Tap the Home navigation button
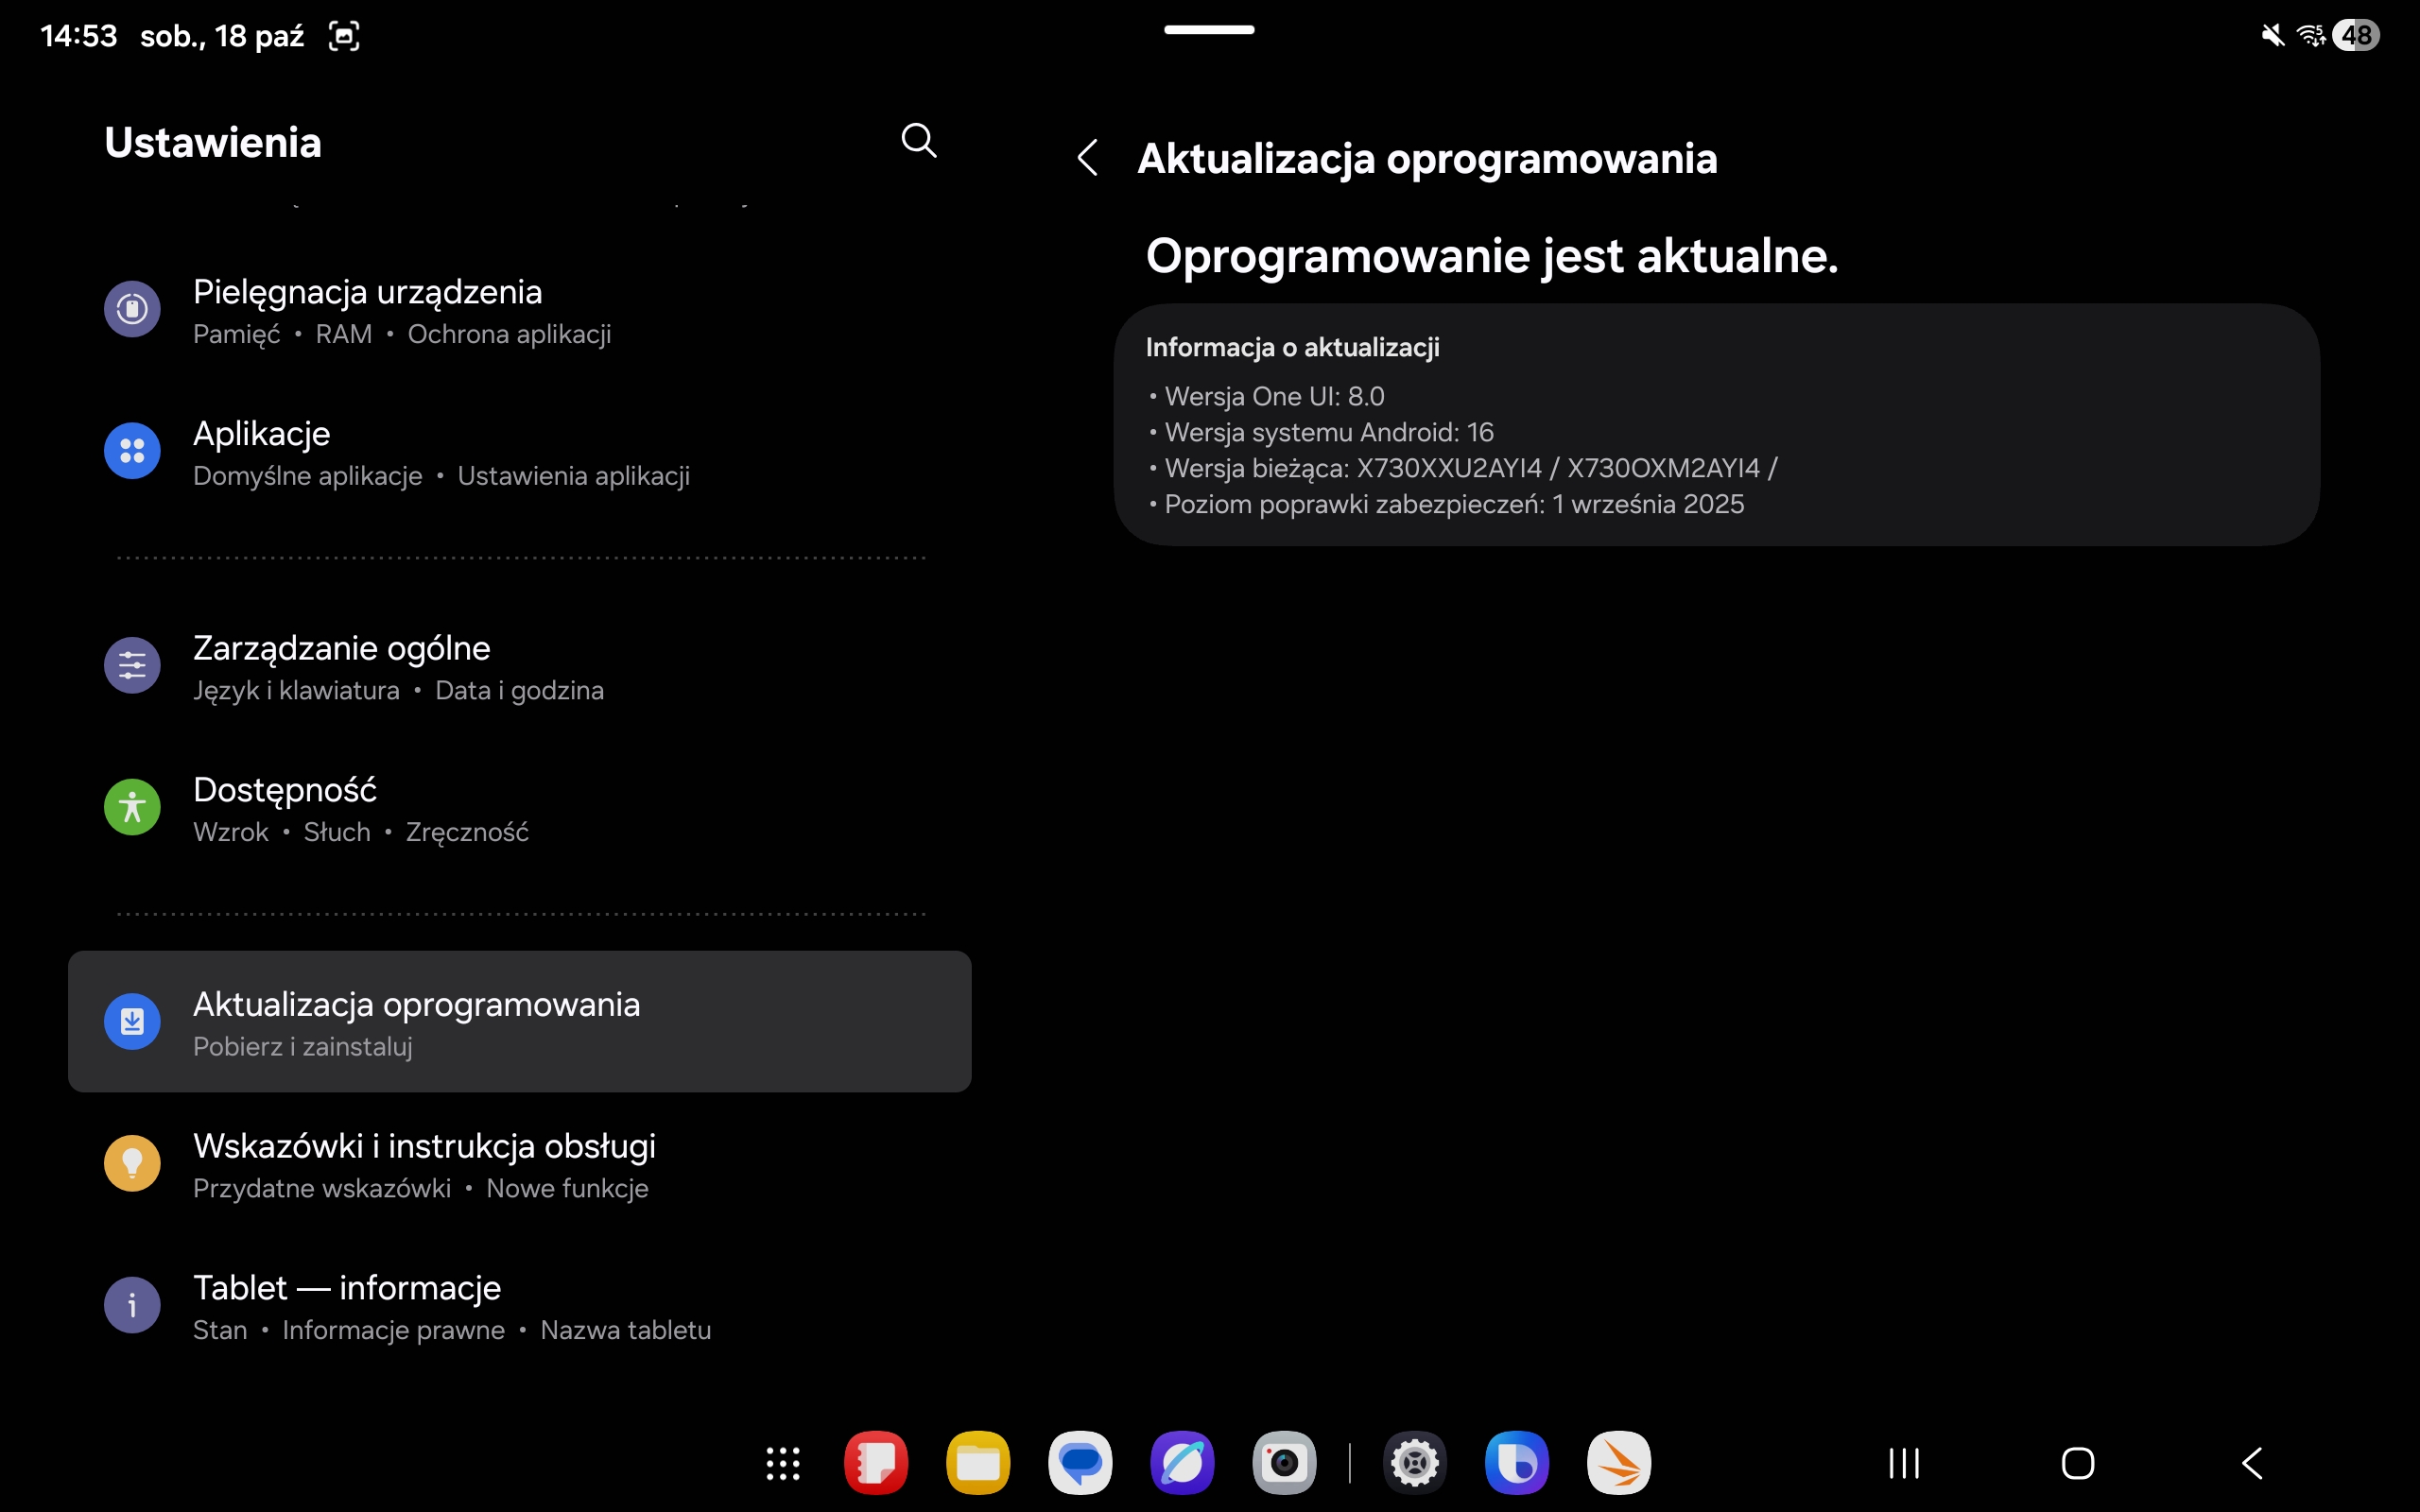 pyautogui.click(x=2078, y=1464)
